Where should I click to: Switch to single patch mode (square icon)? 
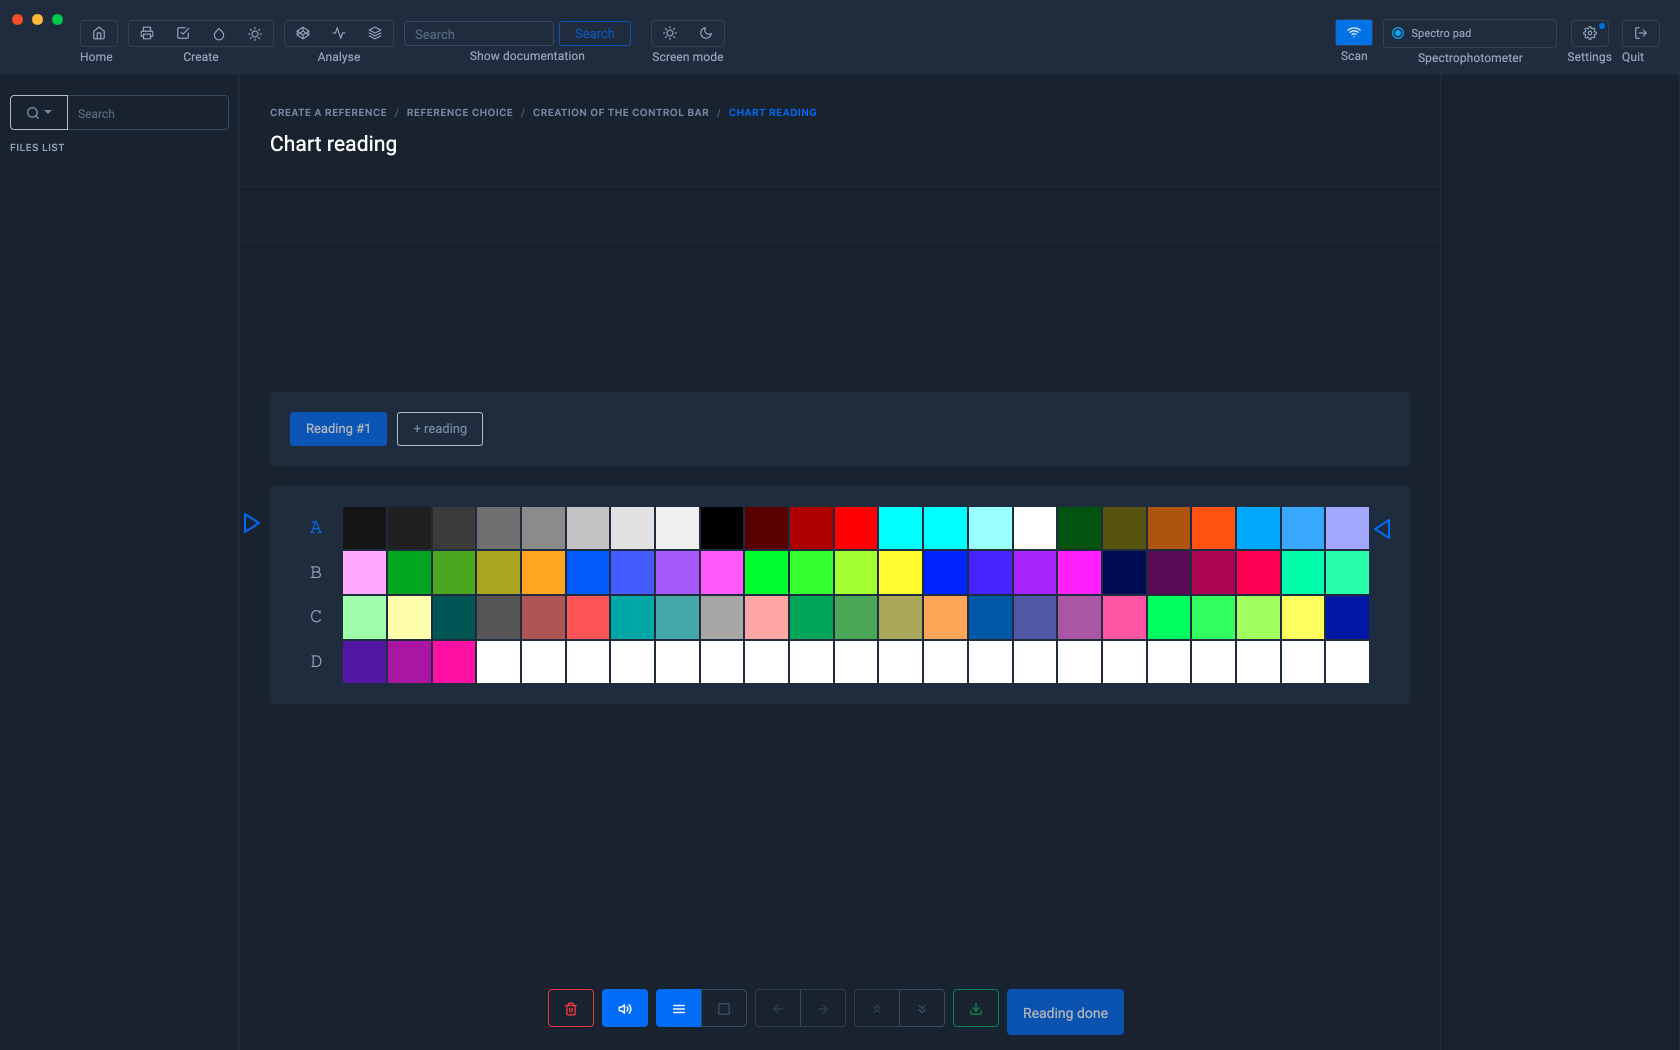click(724, 1008)
